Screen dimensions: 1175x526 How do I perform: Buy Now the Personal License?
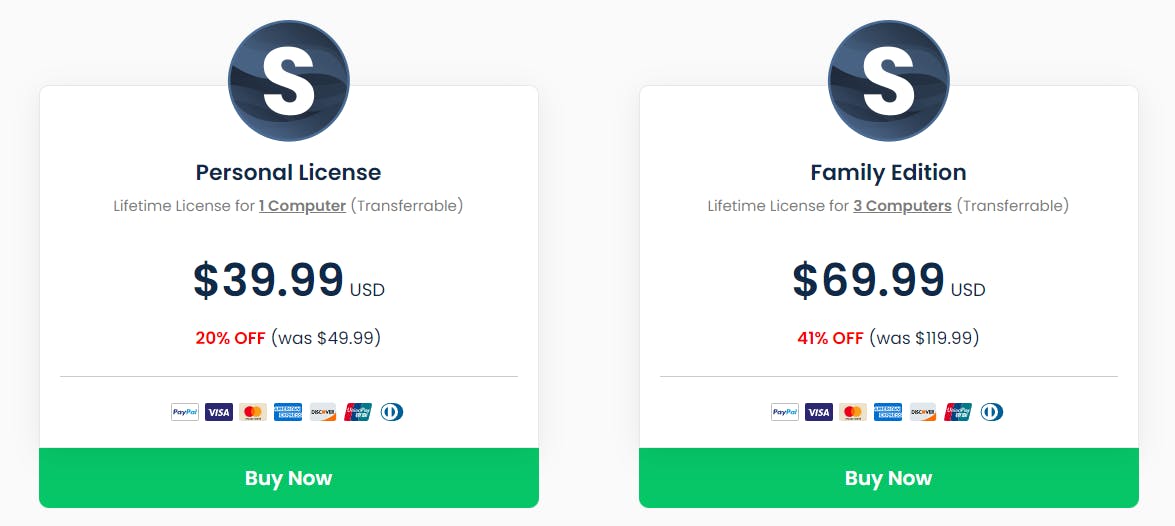(289, 478)
